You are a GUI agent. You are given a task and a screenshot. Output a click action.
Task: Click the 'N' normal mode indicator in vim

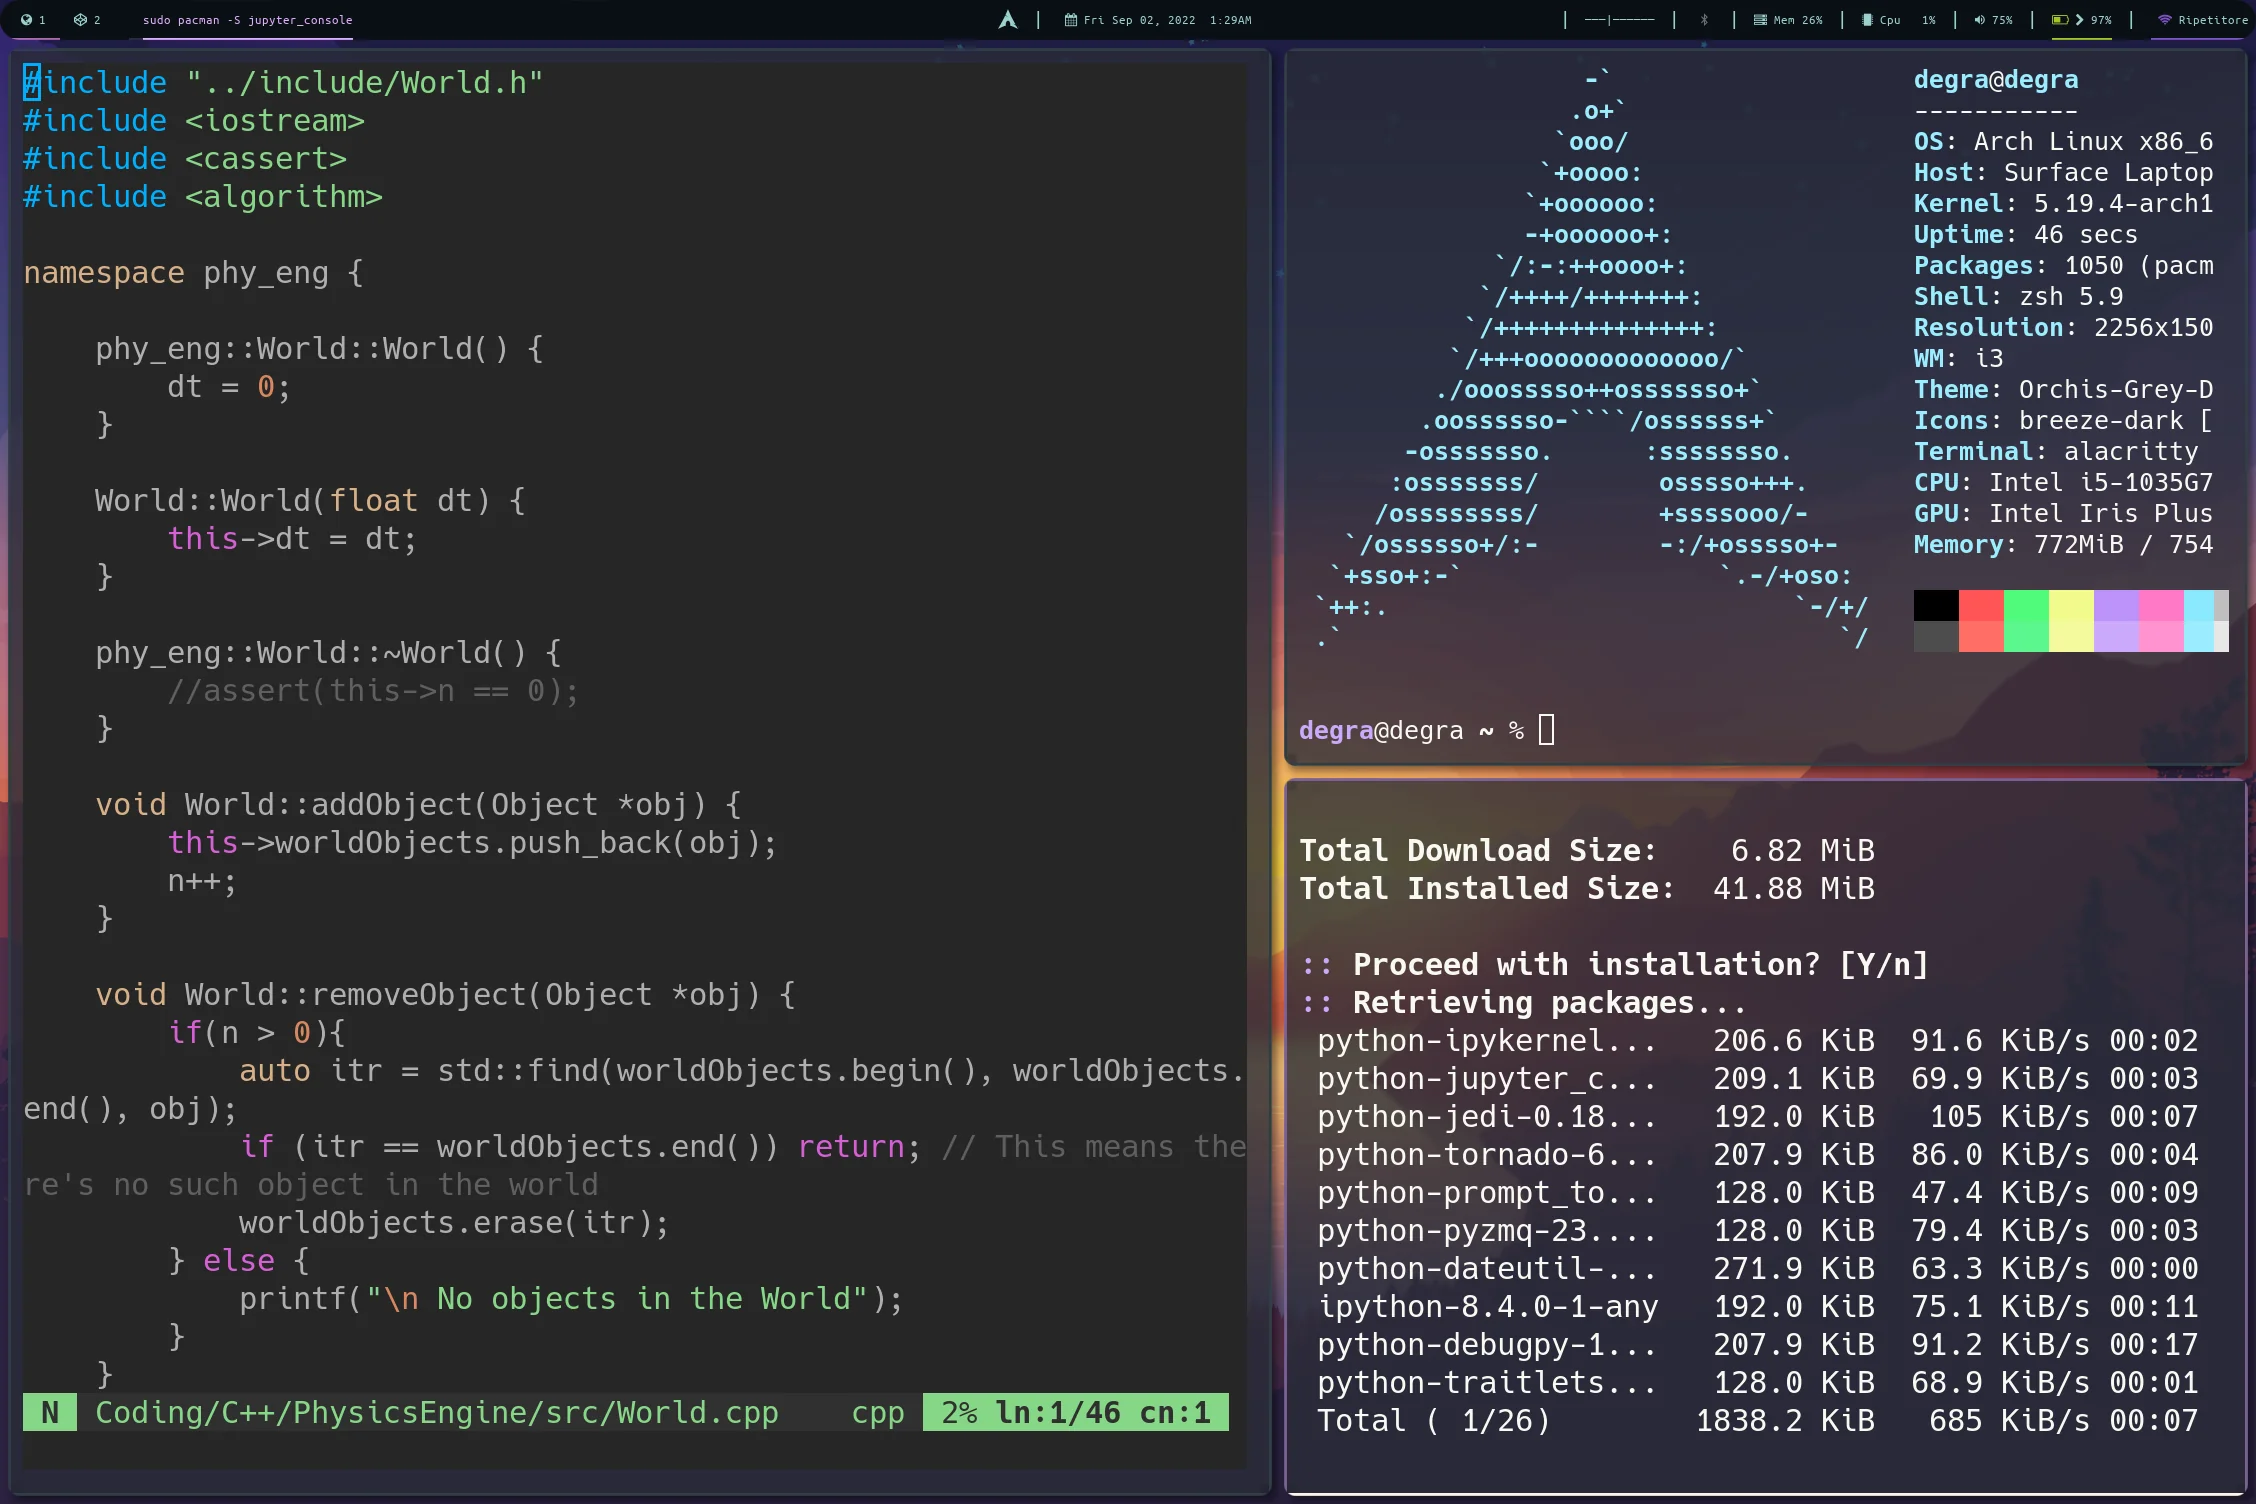[50, 1412]
